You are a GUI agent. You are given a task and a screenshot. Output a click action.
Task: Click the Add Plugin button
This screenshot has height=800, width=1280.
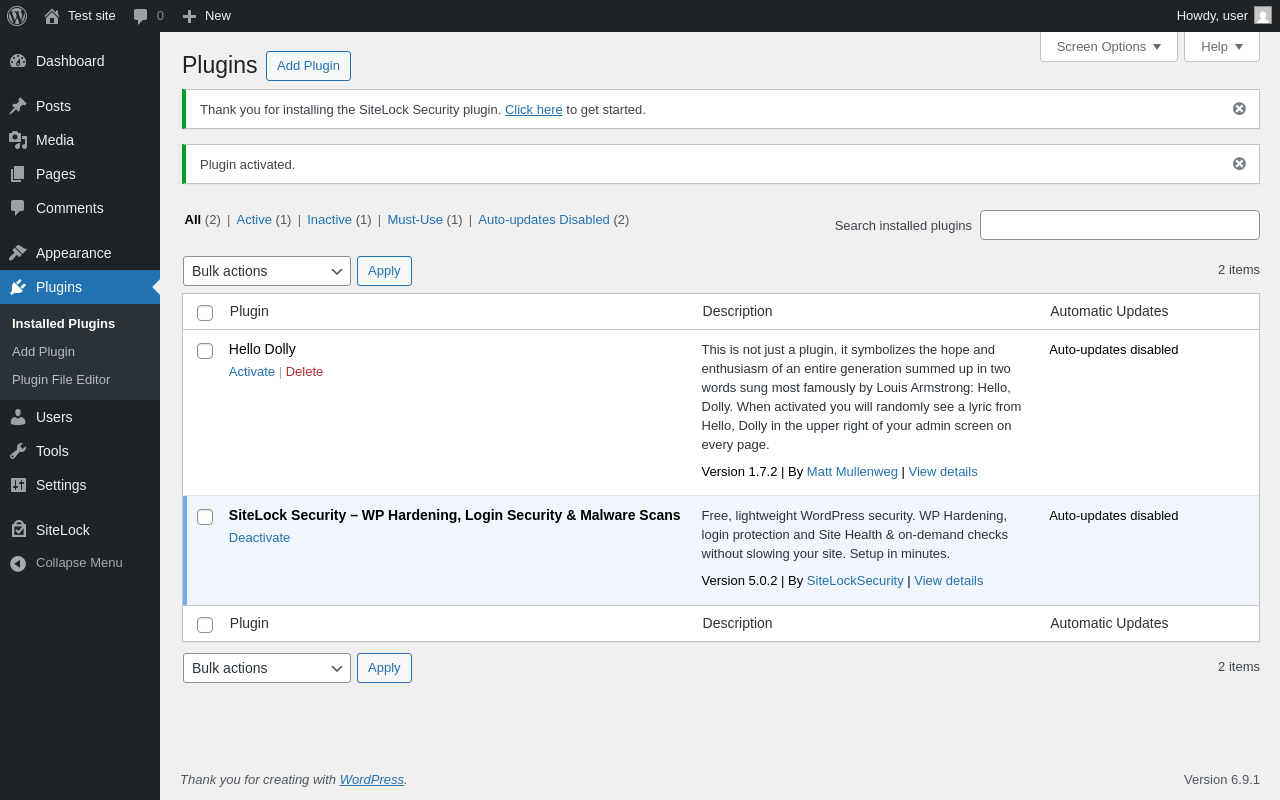(x=308, y=66)
